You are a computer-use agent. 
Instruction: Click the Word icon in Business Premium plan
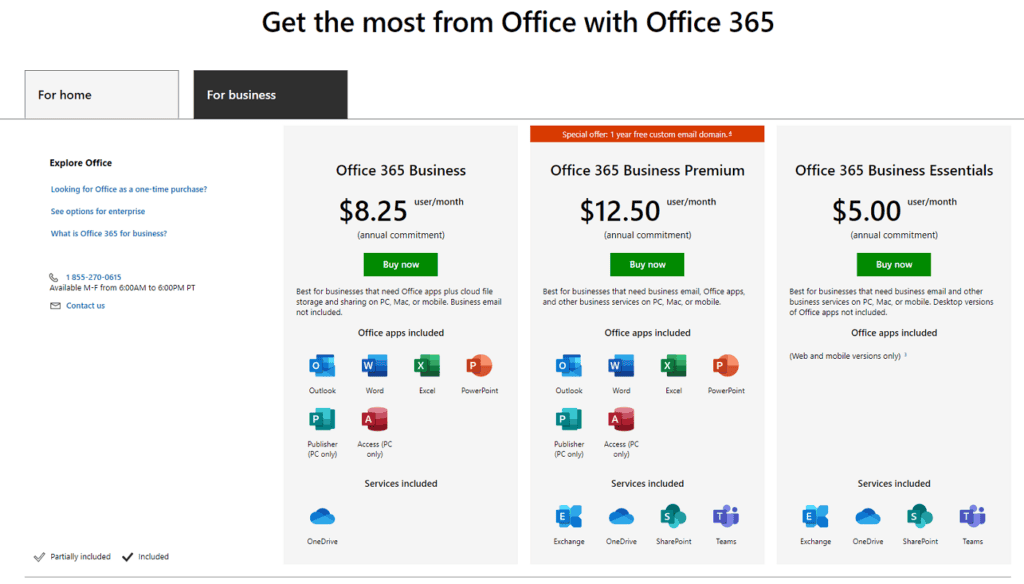coord(621,366)
